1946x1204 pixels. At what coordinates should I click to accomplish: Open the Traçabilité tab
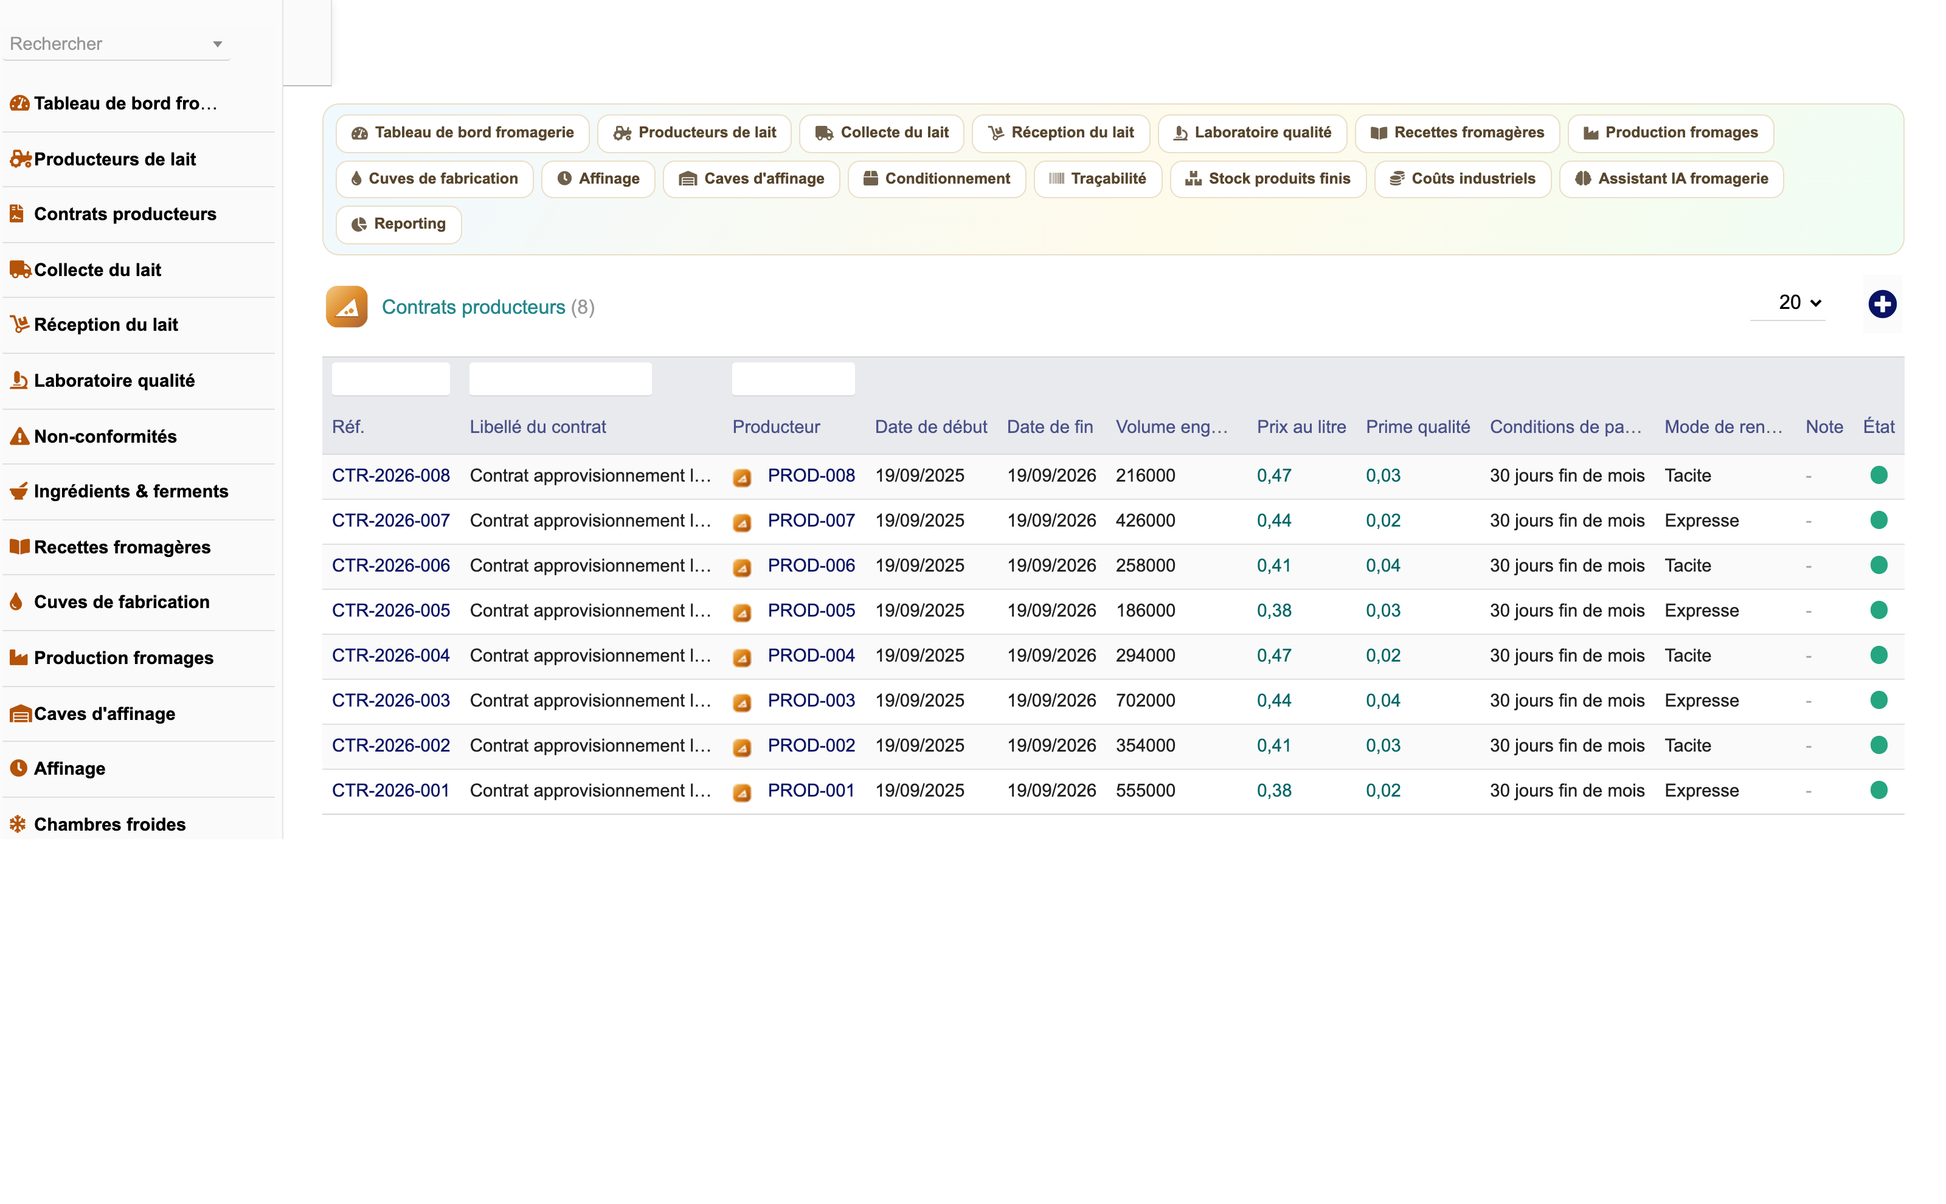point(1098,179)
